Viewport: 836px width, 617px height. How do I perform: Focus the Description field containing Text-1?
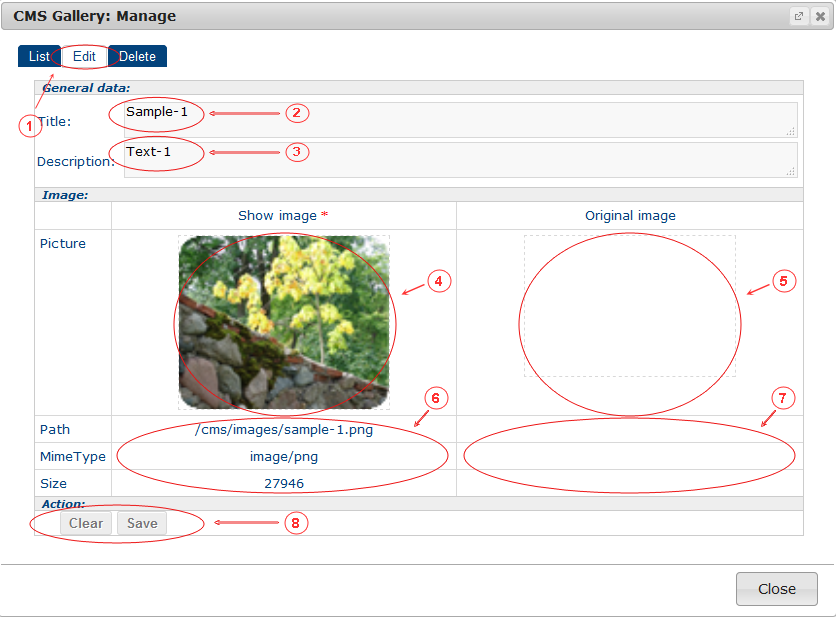pyautogui.click(x=460, y=159)
